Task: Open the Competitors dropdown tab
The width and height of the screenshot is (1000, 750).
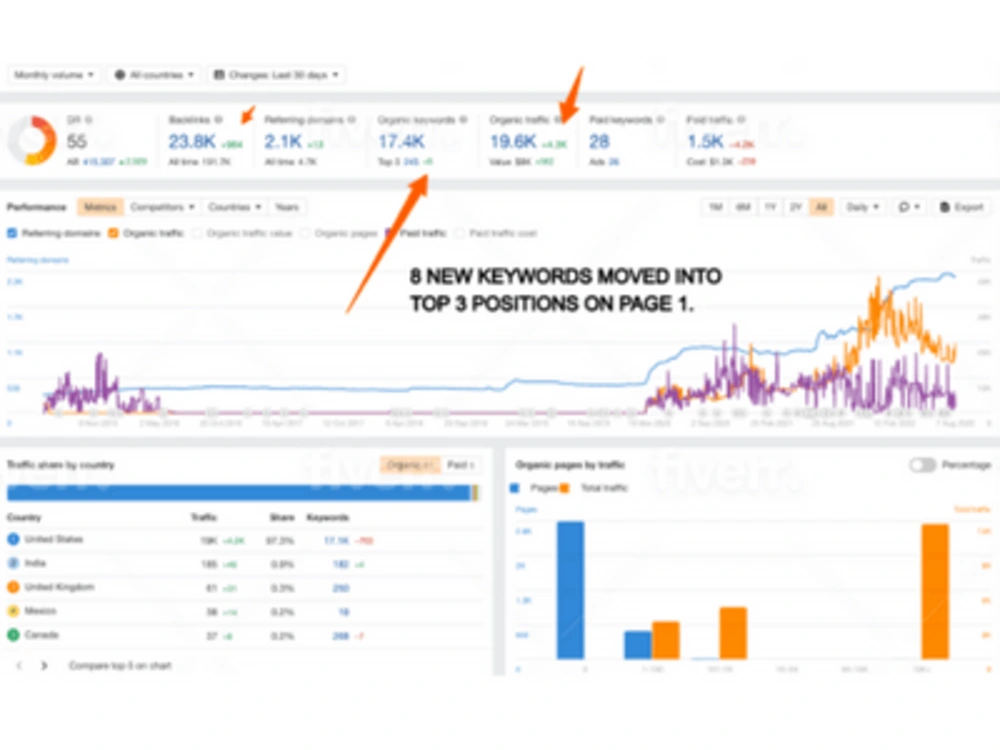Action: pos(162,207)
